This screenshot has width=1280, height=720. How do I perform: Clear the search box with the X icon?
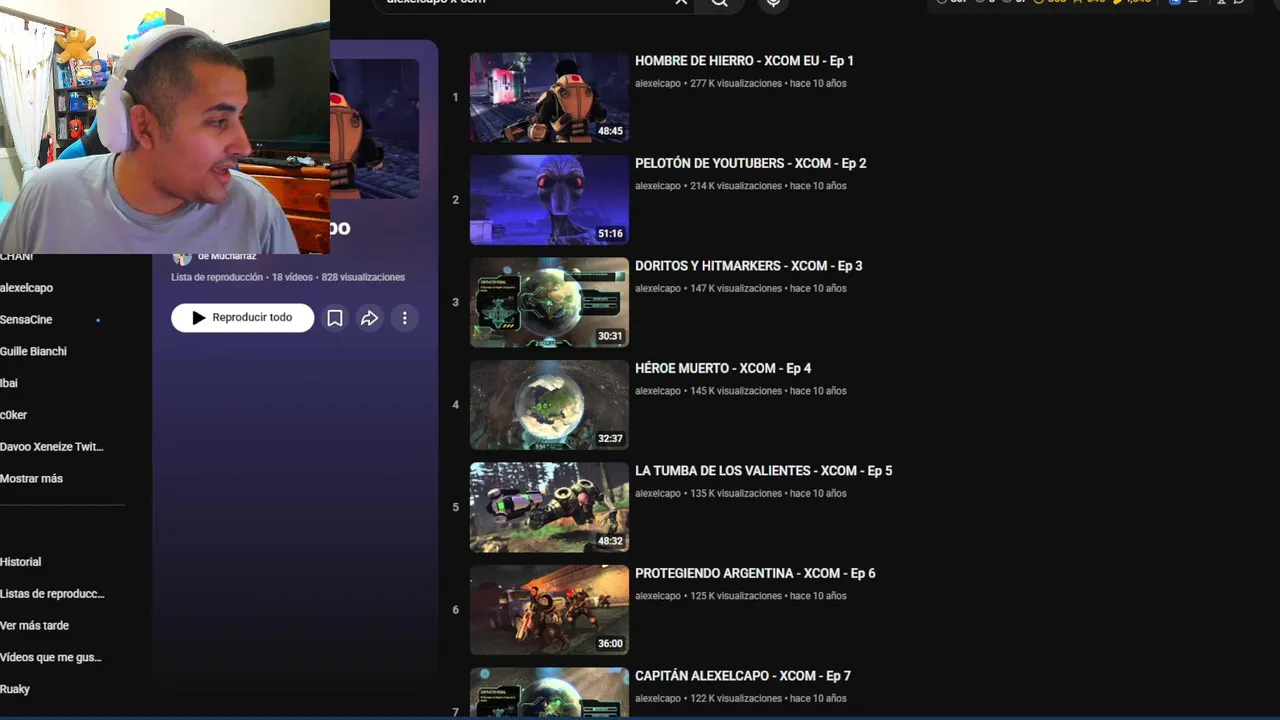(x=681, y=3)
